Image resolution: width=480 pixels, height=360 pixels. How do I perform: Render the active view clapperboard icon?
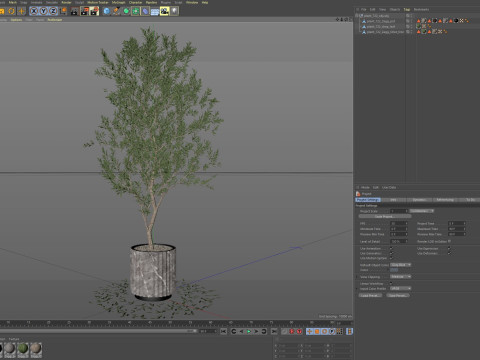click(74, 11)
